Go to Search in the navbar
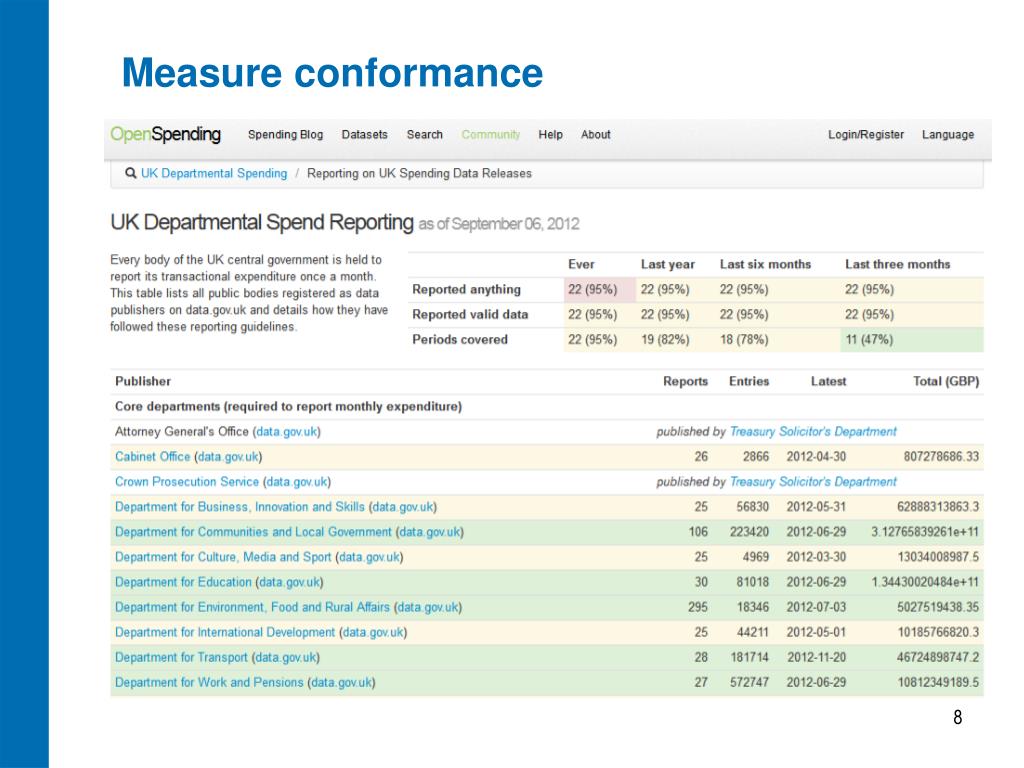Screen dimensions: 1024x768 (424, 135)
